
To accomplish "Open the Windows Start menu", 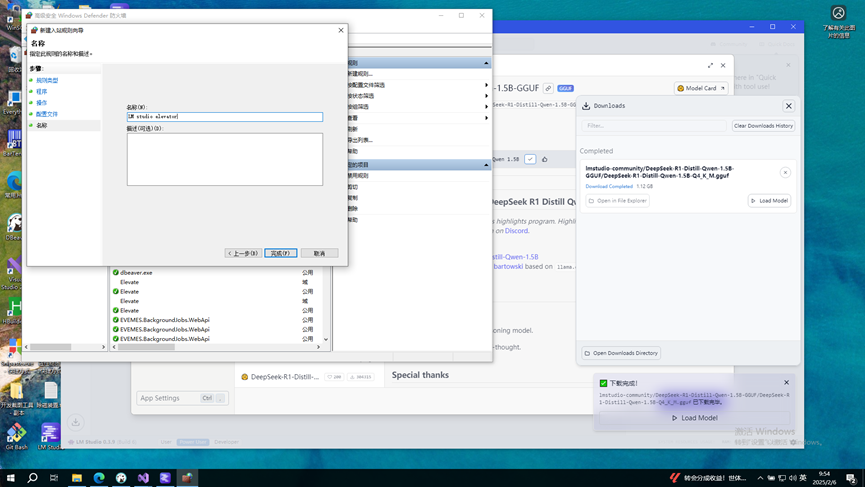I will (x=10, y=478).
